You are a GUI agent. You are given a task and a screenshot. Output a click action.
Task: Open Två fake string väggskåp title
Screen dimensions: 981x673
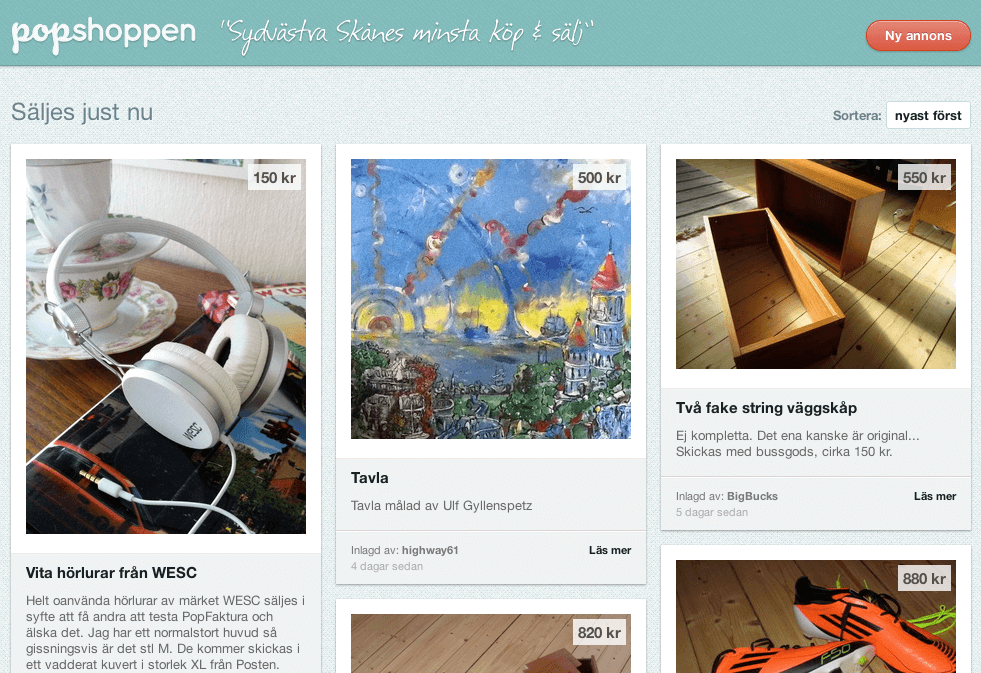coord(766,408)
